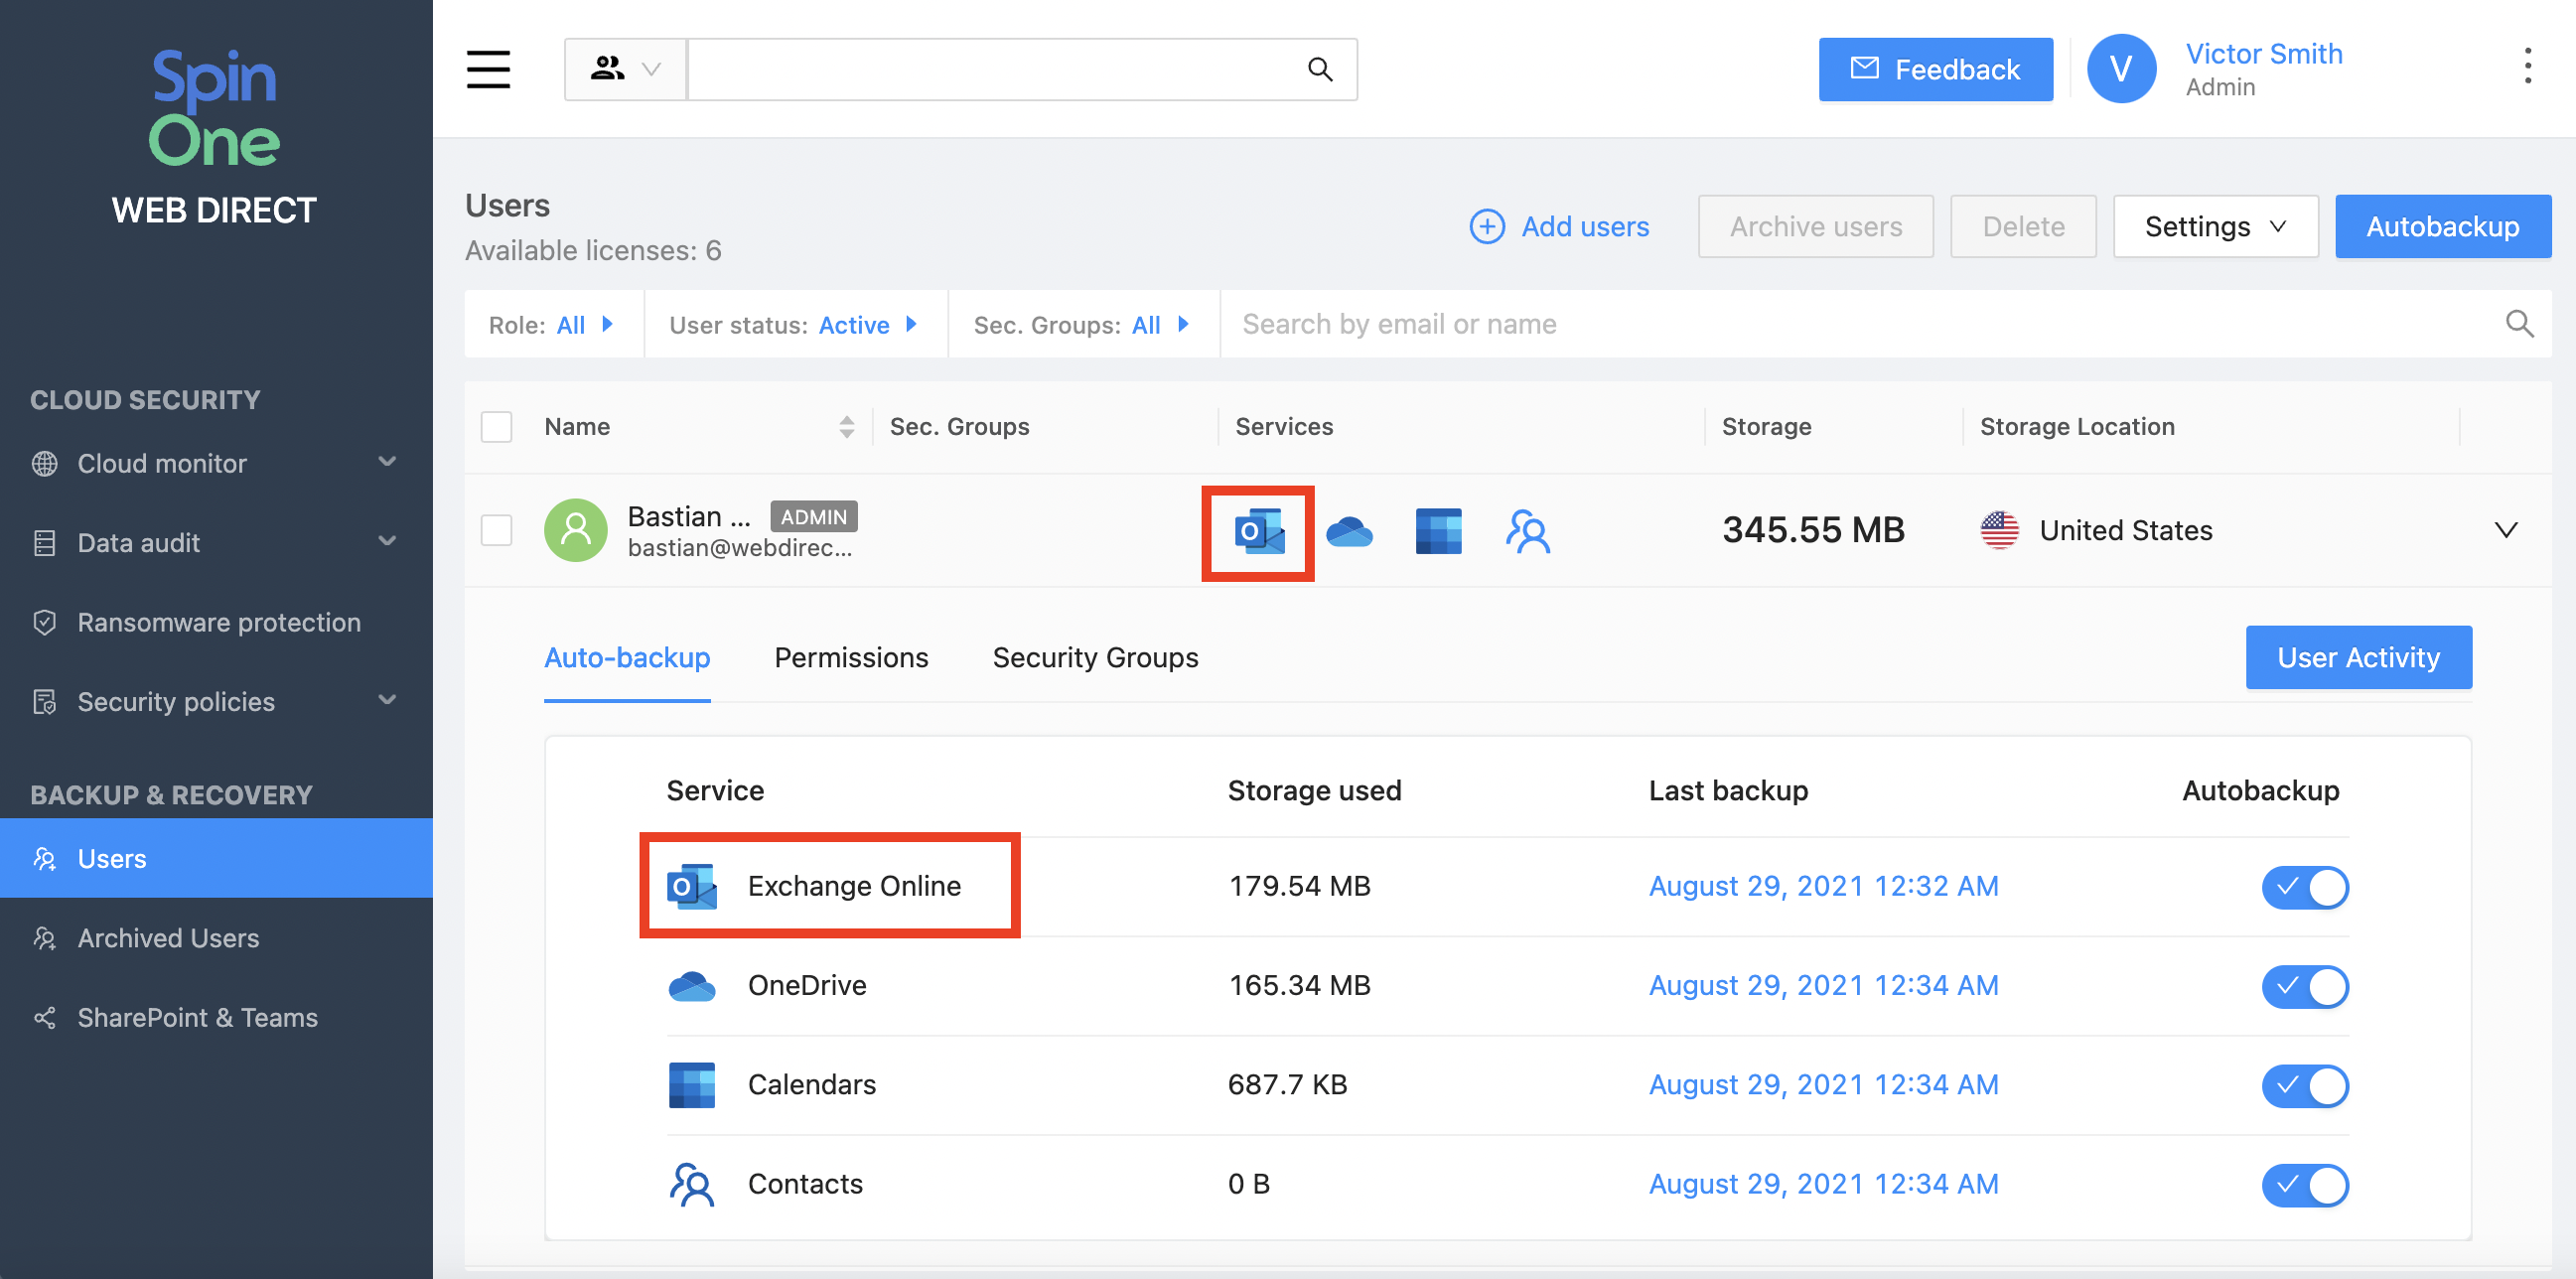Screen dimensions: 2576x1279
Task: Open the Security Groups tab
Action: point(1095,657)
